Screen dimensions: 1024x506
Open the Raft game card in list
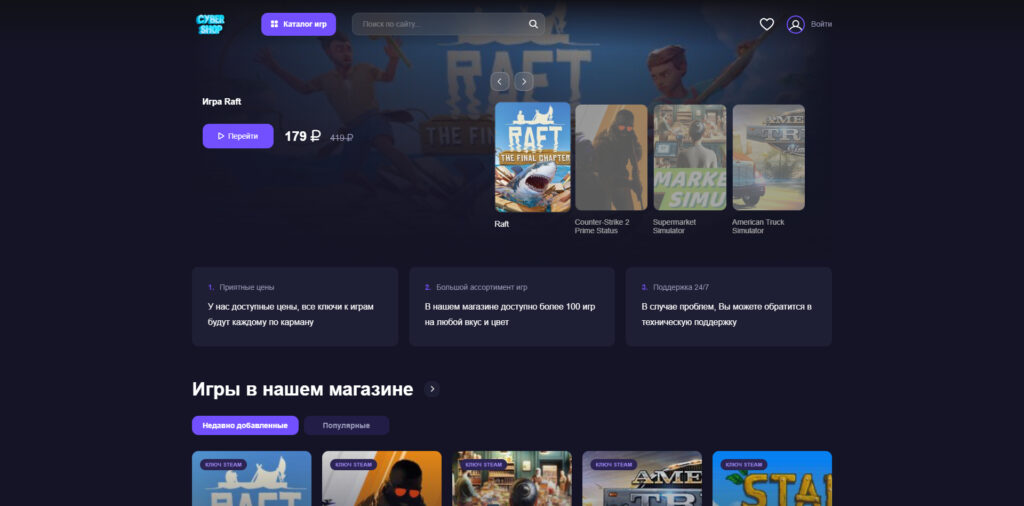(251, 479)
